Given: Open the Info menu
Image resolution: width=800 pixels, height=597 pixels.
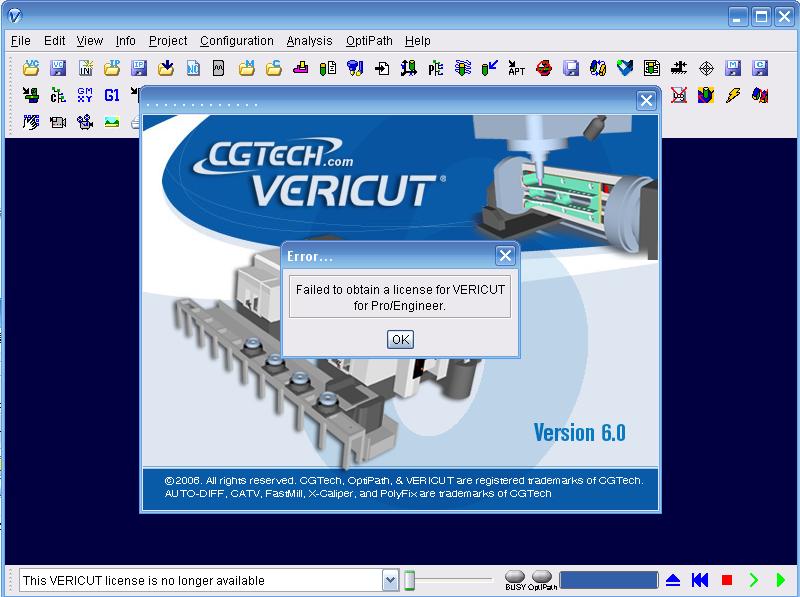Looking at the screenshot, I should pyautogui.click(x=126, y=41).
